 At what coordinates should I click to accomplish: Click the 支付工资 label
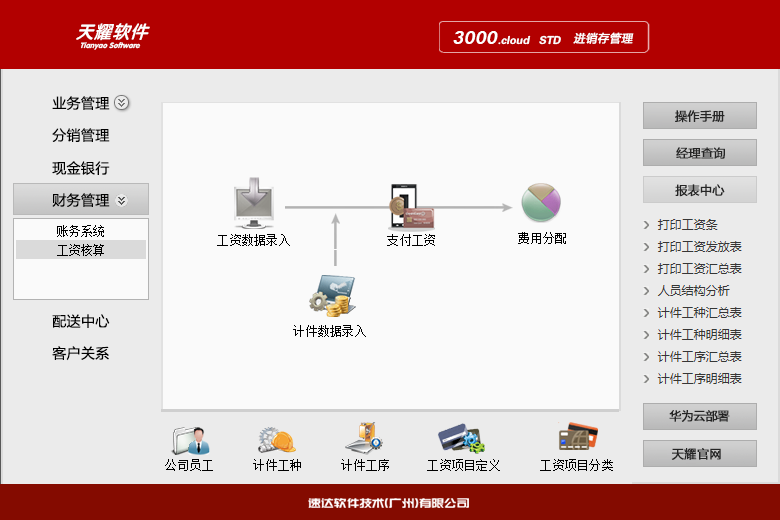coord(411,240)
